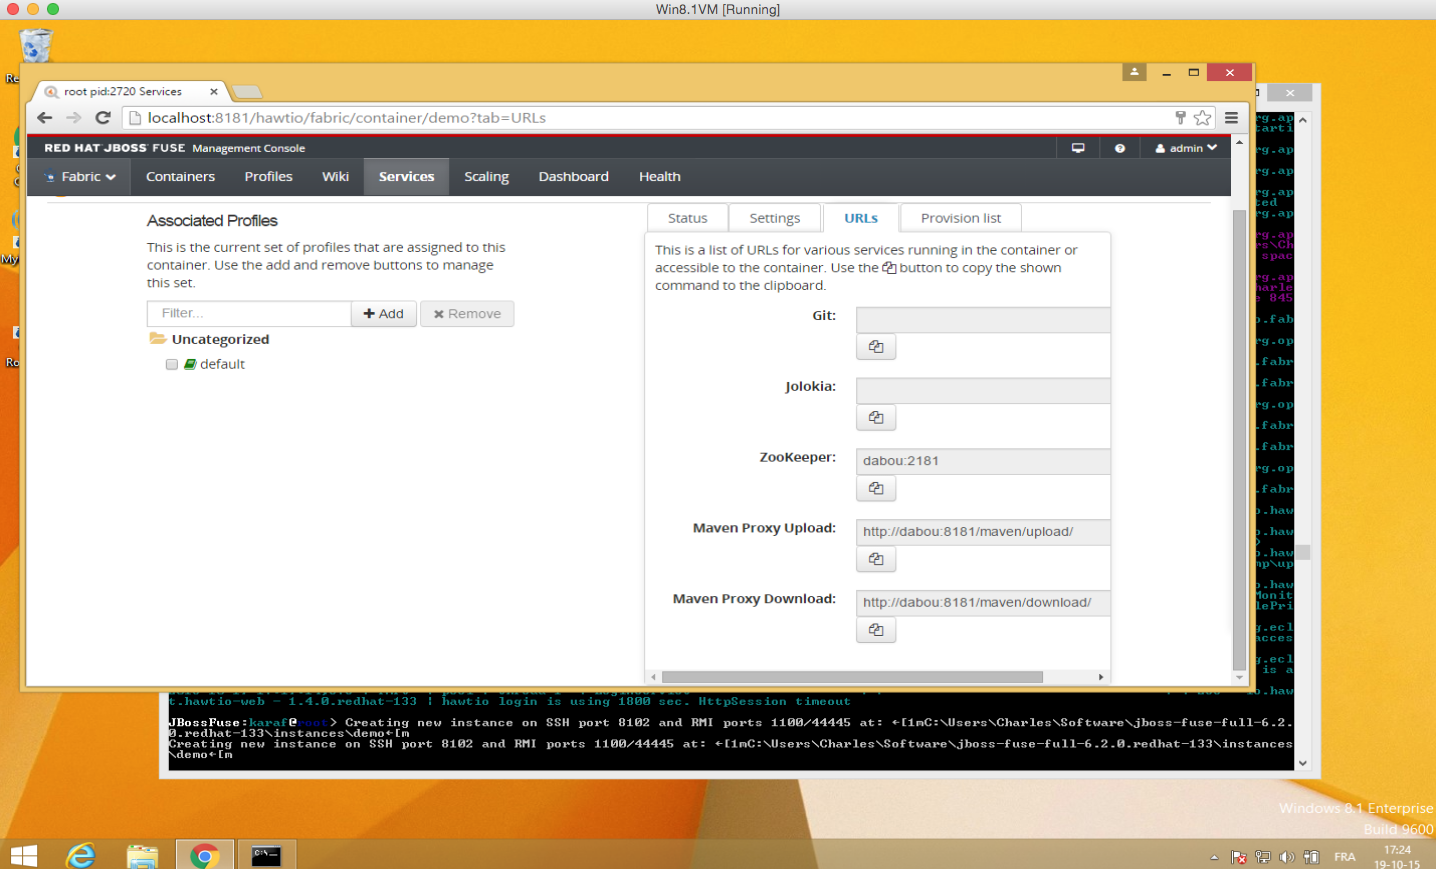Click the default profile name
1436x869 pixels.
click(x=222, y=365)
